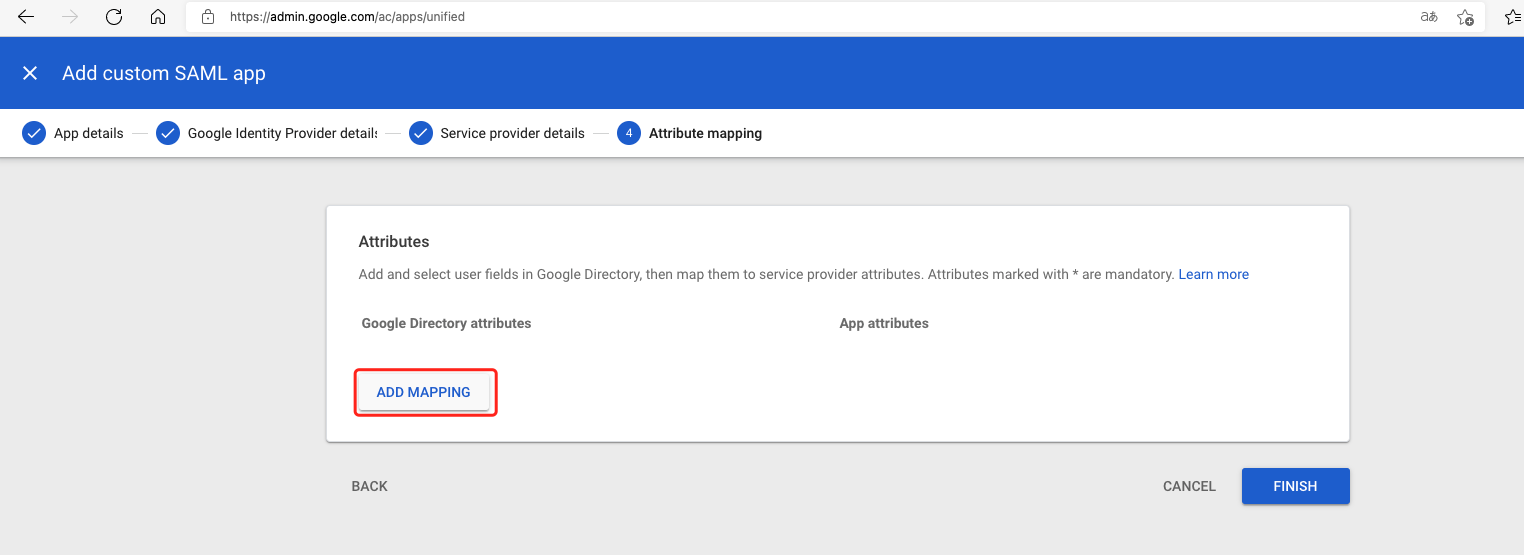Close the Add custom SAML app dialog
The image size is (1524, 555).
pos(30,73)
